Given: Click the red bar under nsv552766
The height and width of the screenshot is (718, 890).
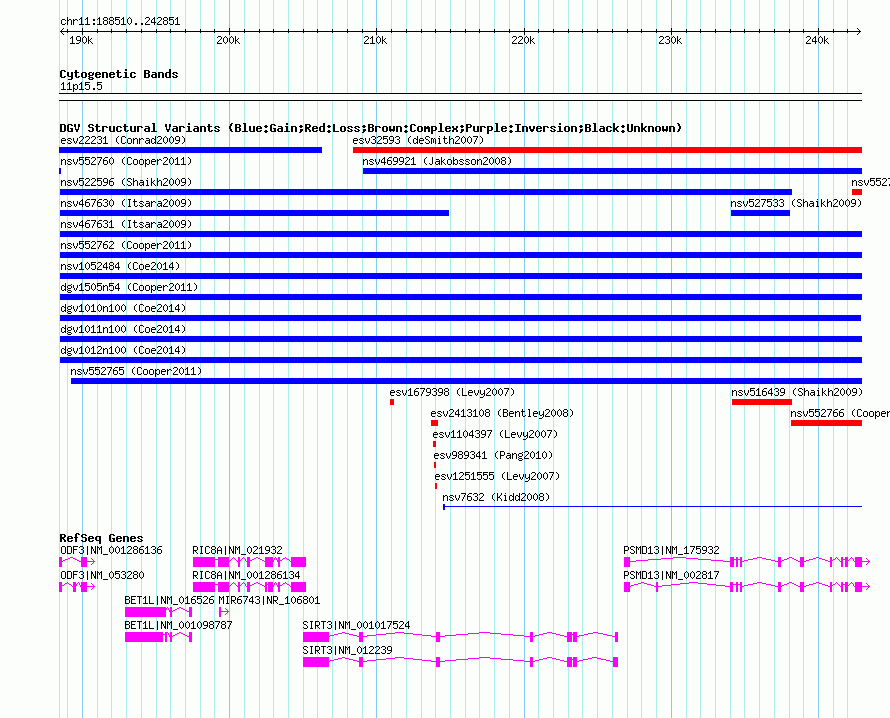Looking at the screenshot, I should [826, 423].
